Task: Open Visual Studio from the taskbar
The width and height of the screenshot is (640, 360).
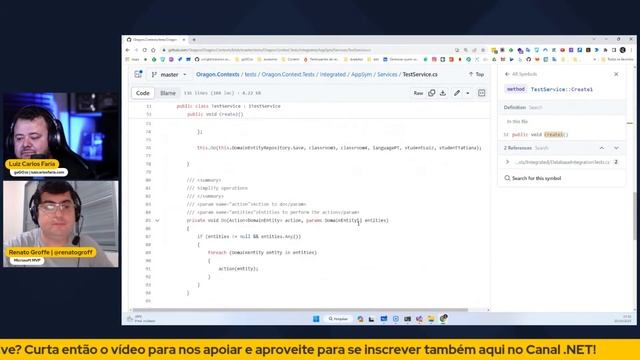Action: pos(419,319)
